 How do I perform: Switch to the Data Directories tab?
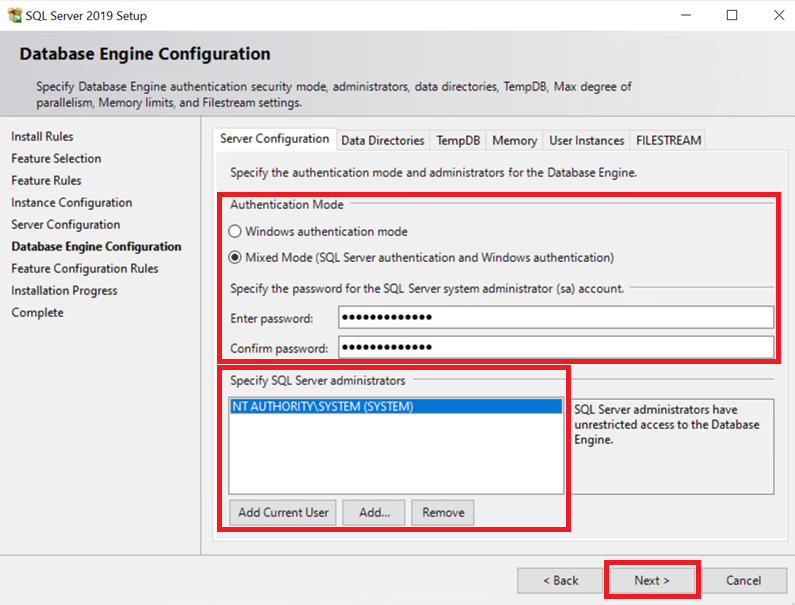pyautogui.click(x=383, y=141)
